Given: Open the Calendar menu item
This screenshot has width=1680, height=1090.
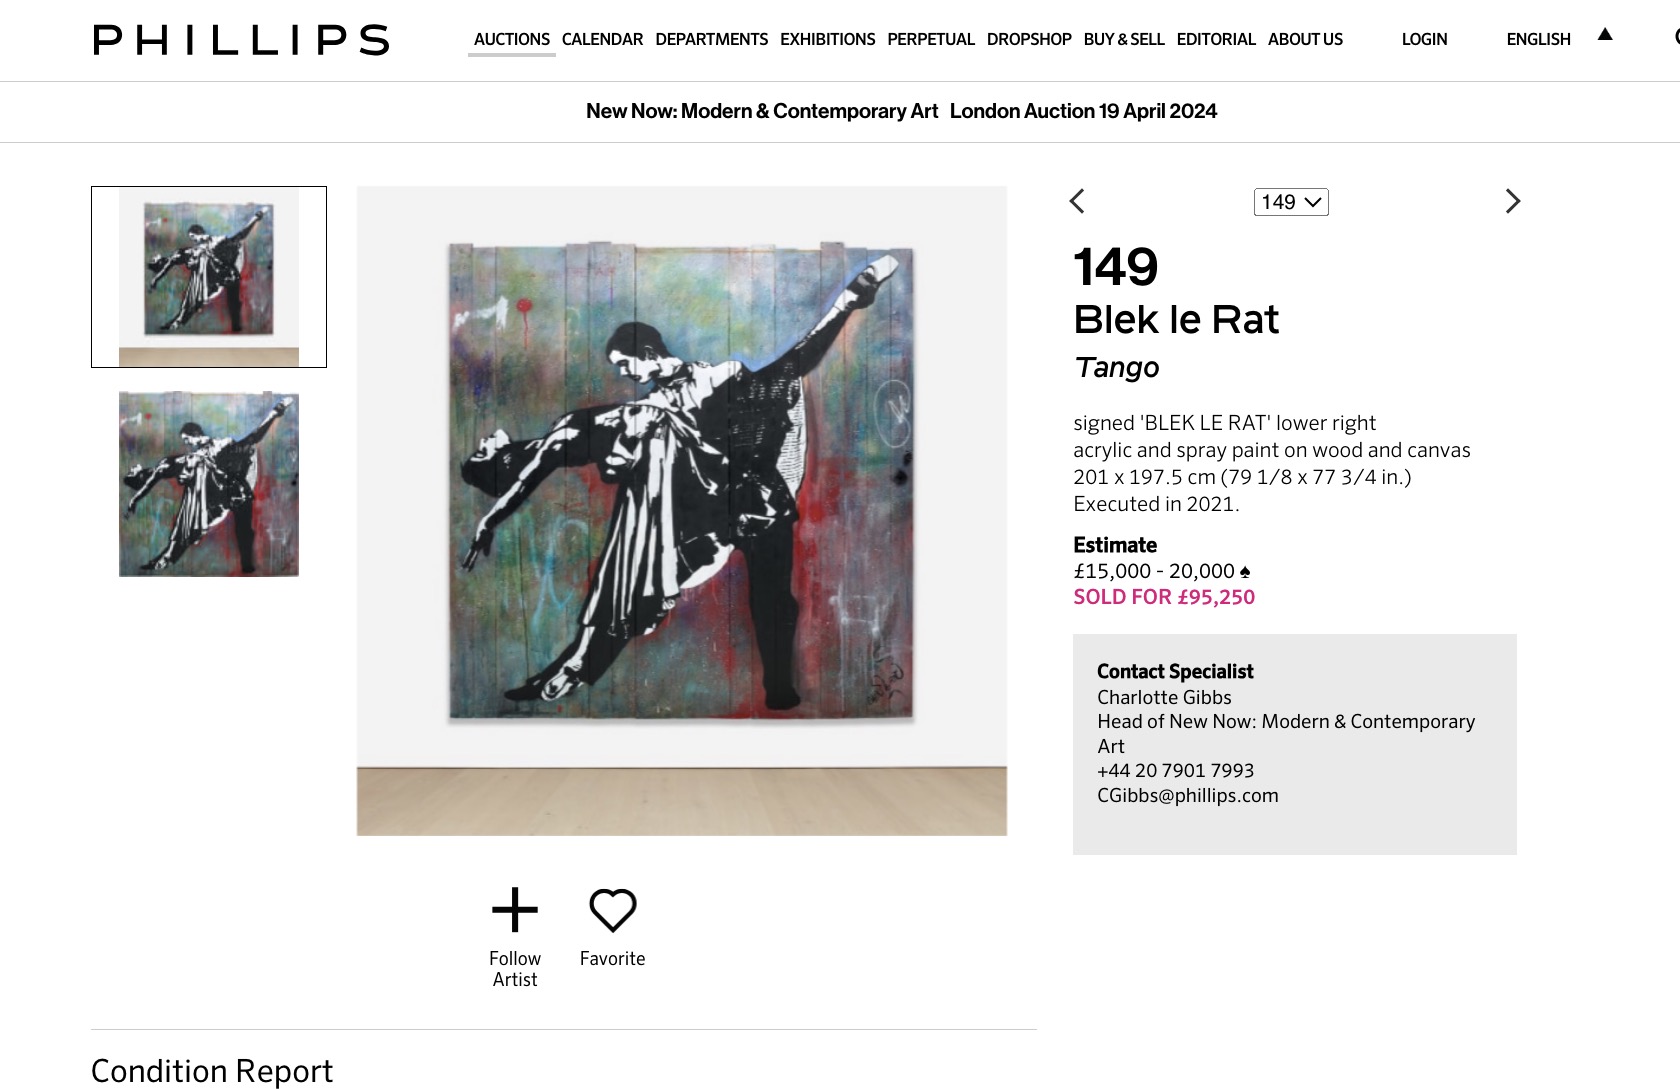Looking at the screenshot, I should click(602, 39).
